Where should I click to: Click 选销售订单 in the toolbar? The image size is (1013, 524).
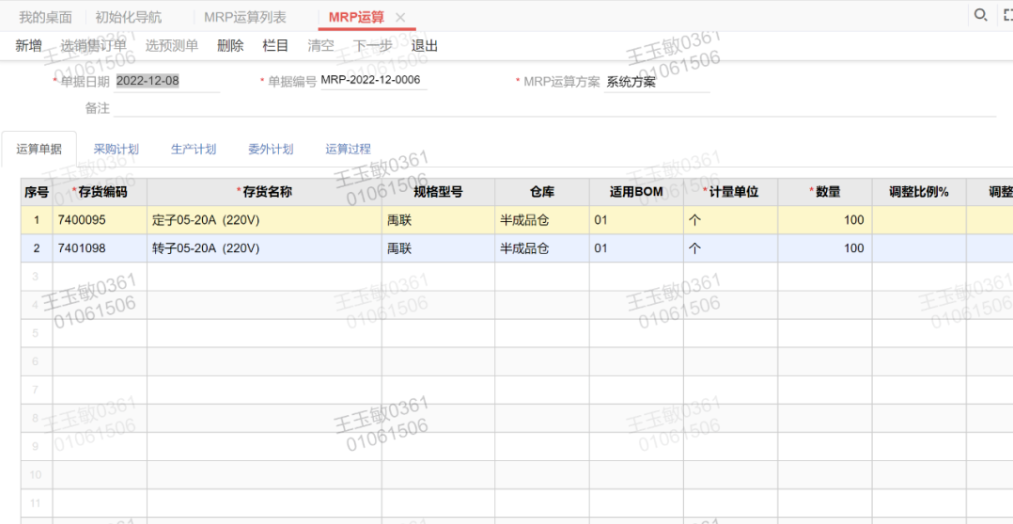coord(93,46)
